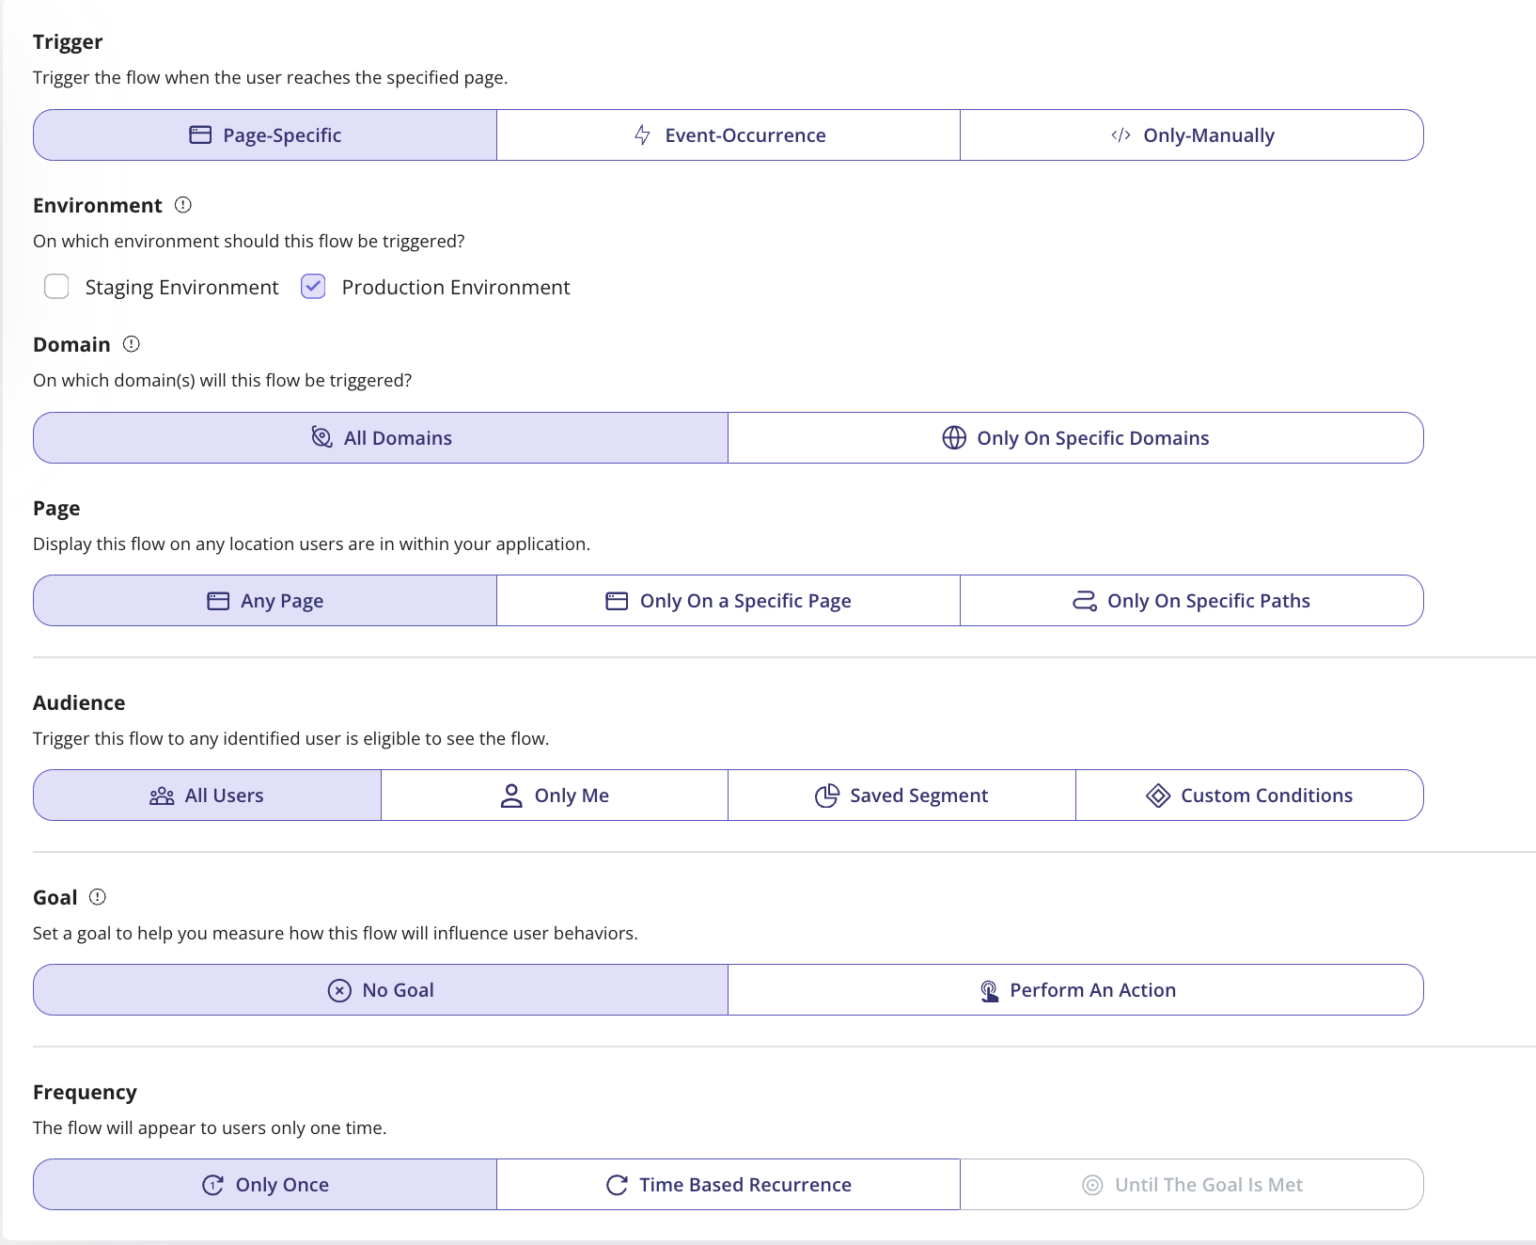Click the diamond icon on Custom Conditions
Viewport: 1536px width, 1245px height.
(1158, 795)
